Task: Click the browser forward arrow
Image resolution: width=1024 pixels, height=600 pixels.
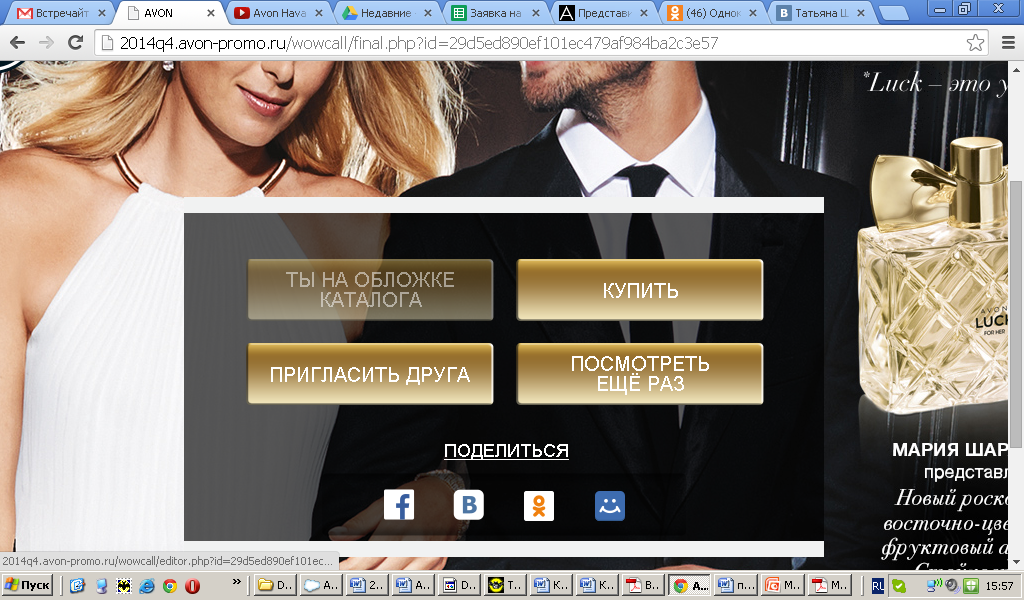Action: (x=46, y=43)
